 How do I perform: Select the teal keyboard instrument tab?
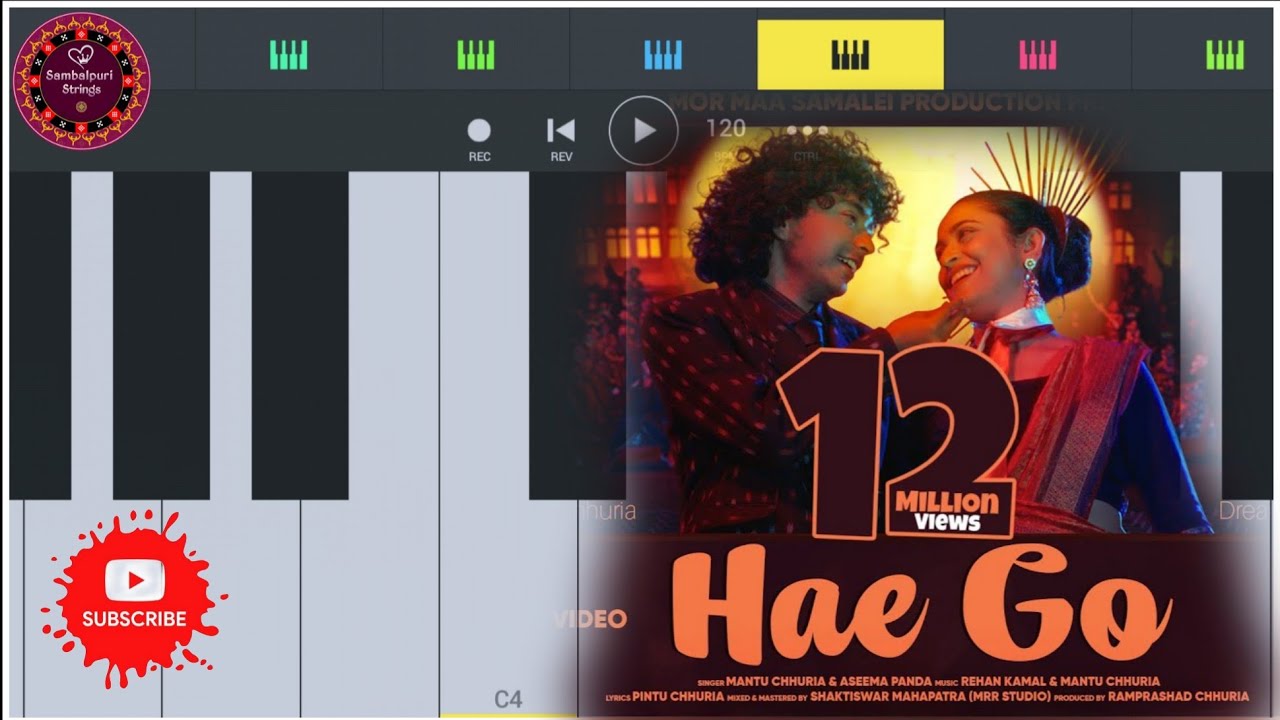tap(289, 54)
